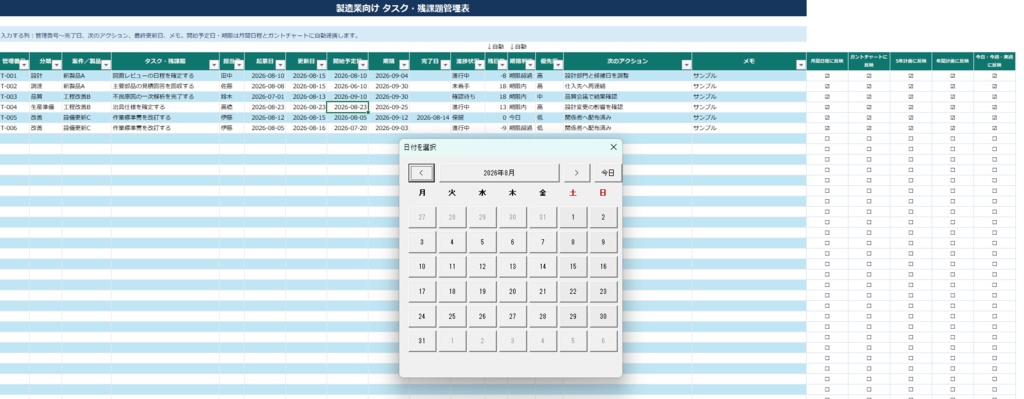Select 完了日 cell 2026-08-14
This screenshot has height=399, width=1024.
430,118
